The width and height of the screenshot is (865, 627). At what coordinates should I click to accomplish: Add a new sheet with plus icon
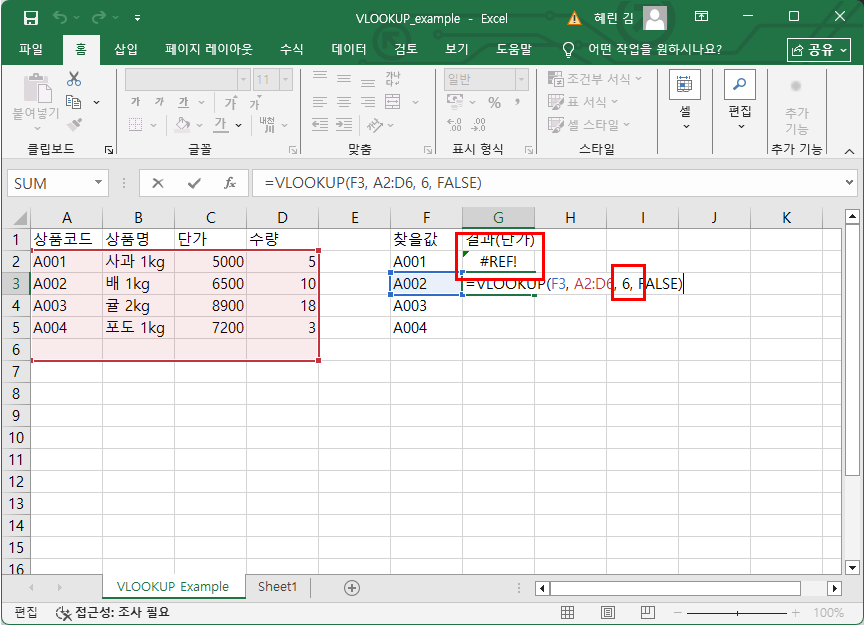click(x=352, y=587)
